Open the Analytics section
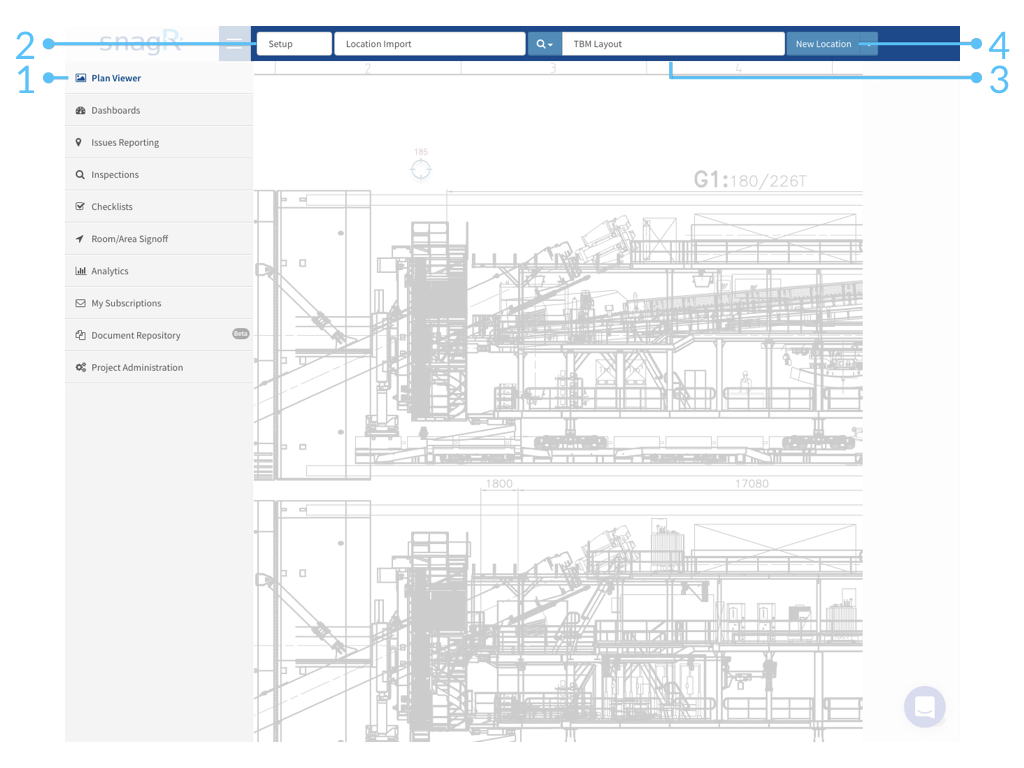Viewport: 1024px width, 768px height. pos(159,270)
